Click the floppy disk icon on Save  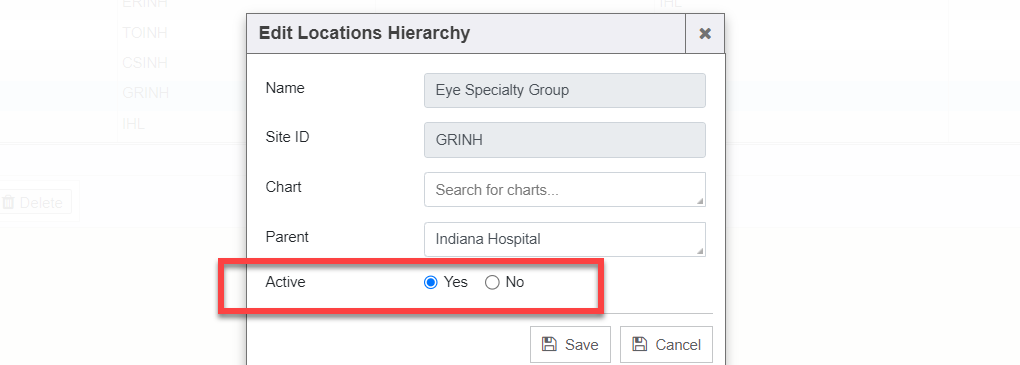pos(550,344)
